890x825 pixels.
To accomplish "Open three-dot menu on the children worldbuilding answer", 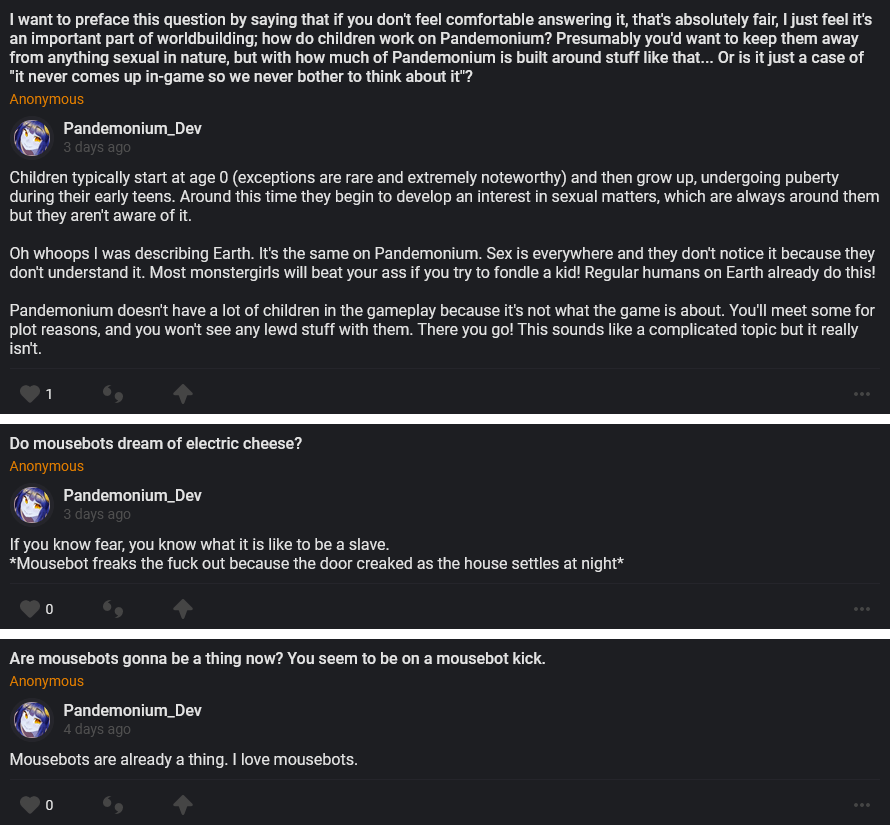I will [x=862, y=394].
